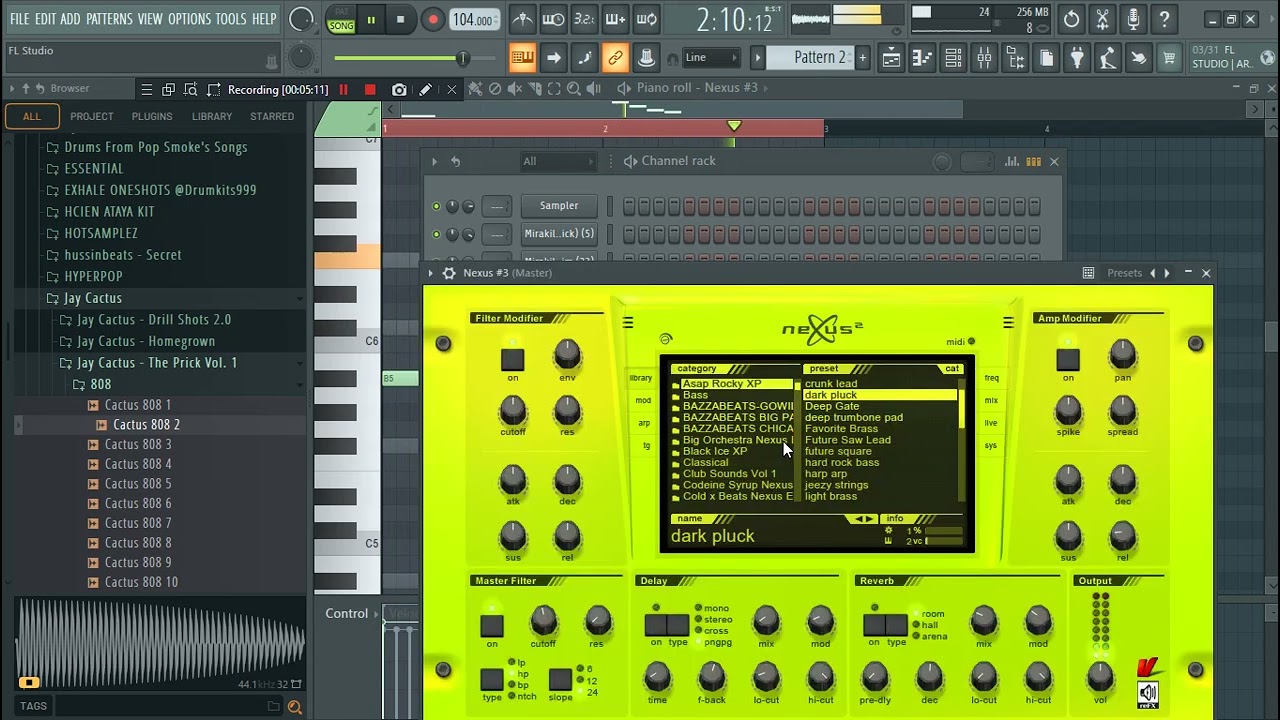Open the plugin picker icon
1280x720 pixels.
tap(1077, 58)
